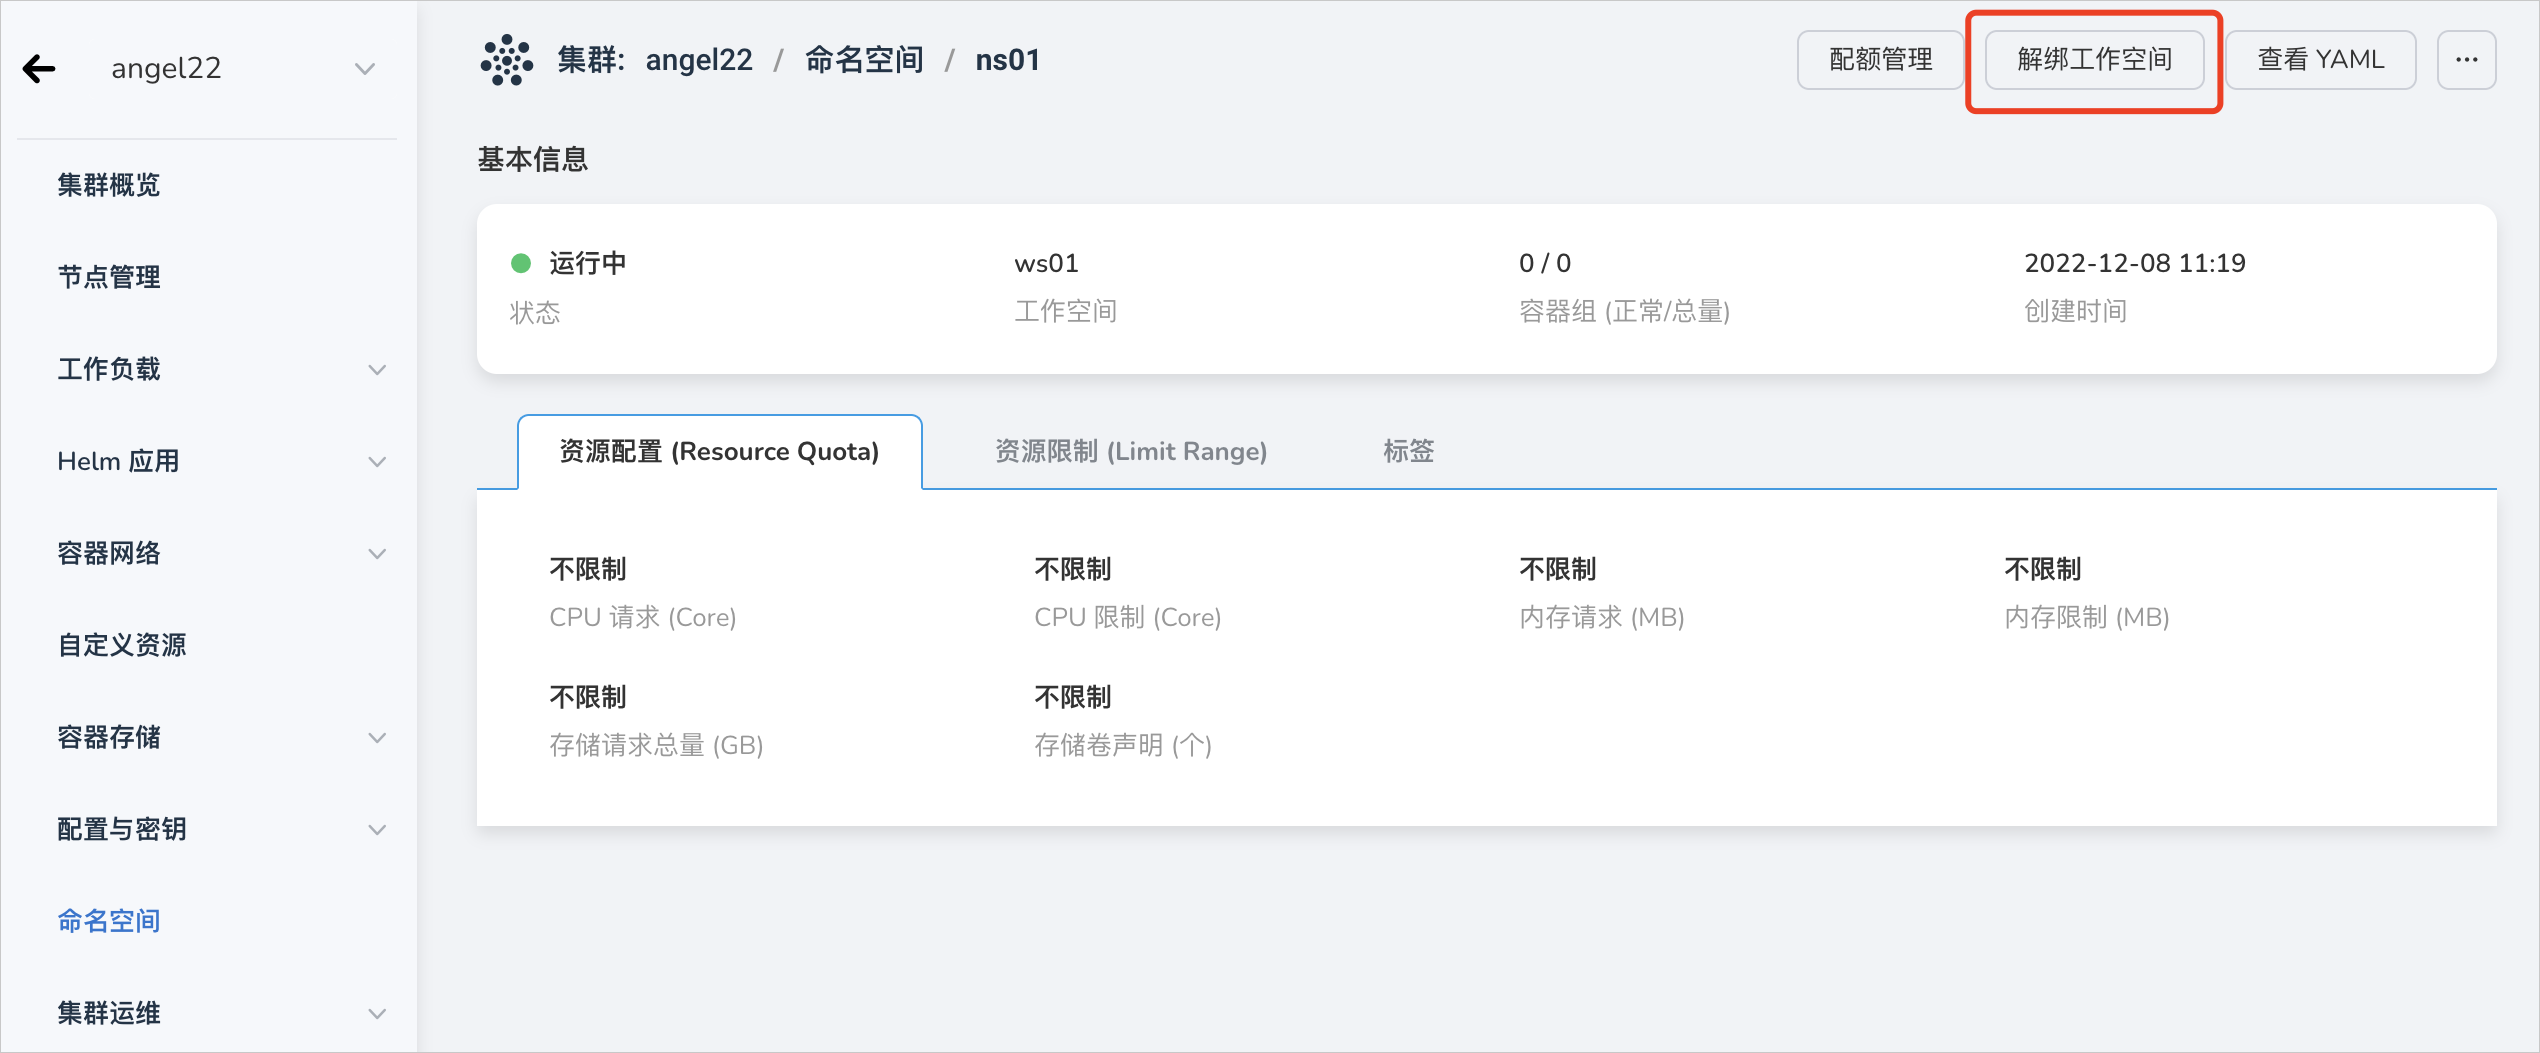Select 配置与密钥 sidebar item
This screenshot has height=1053, width=2540.
coord(122,829)
